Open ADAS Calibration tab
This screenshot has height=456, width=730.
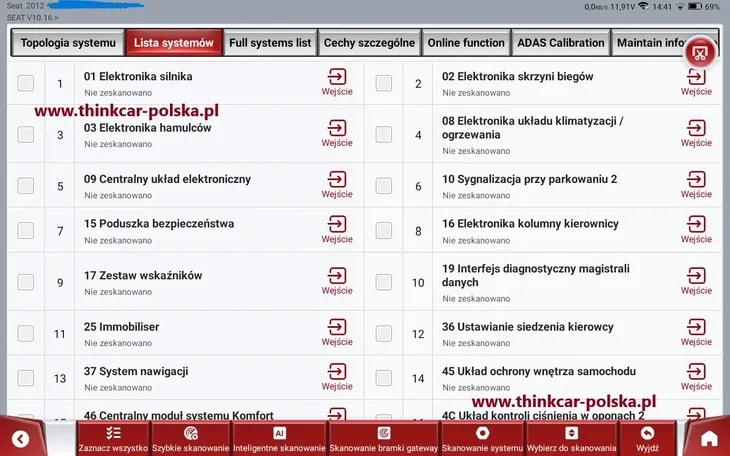point(561,43)
